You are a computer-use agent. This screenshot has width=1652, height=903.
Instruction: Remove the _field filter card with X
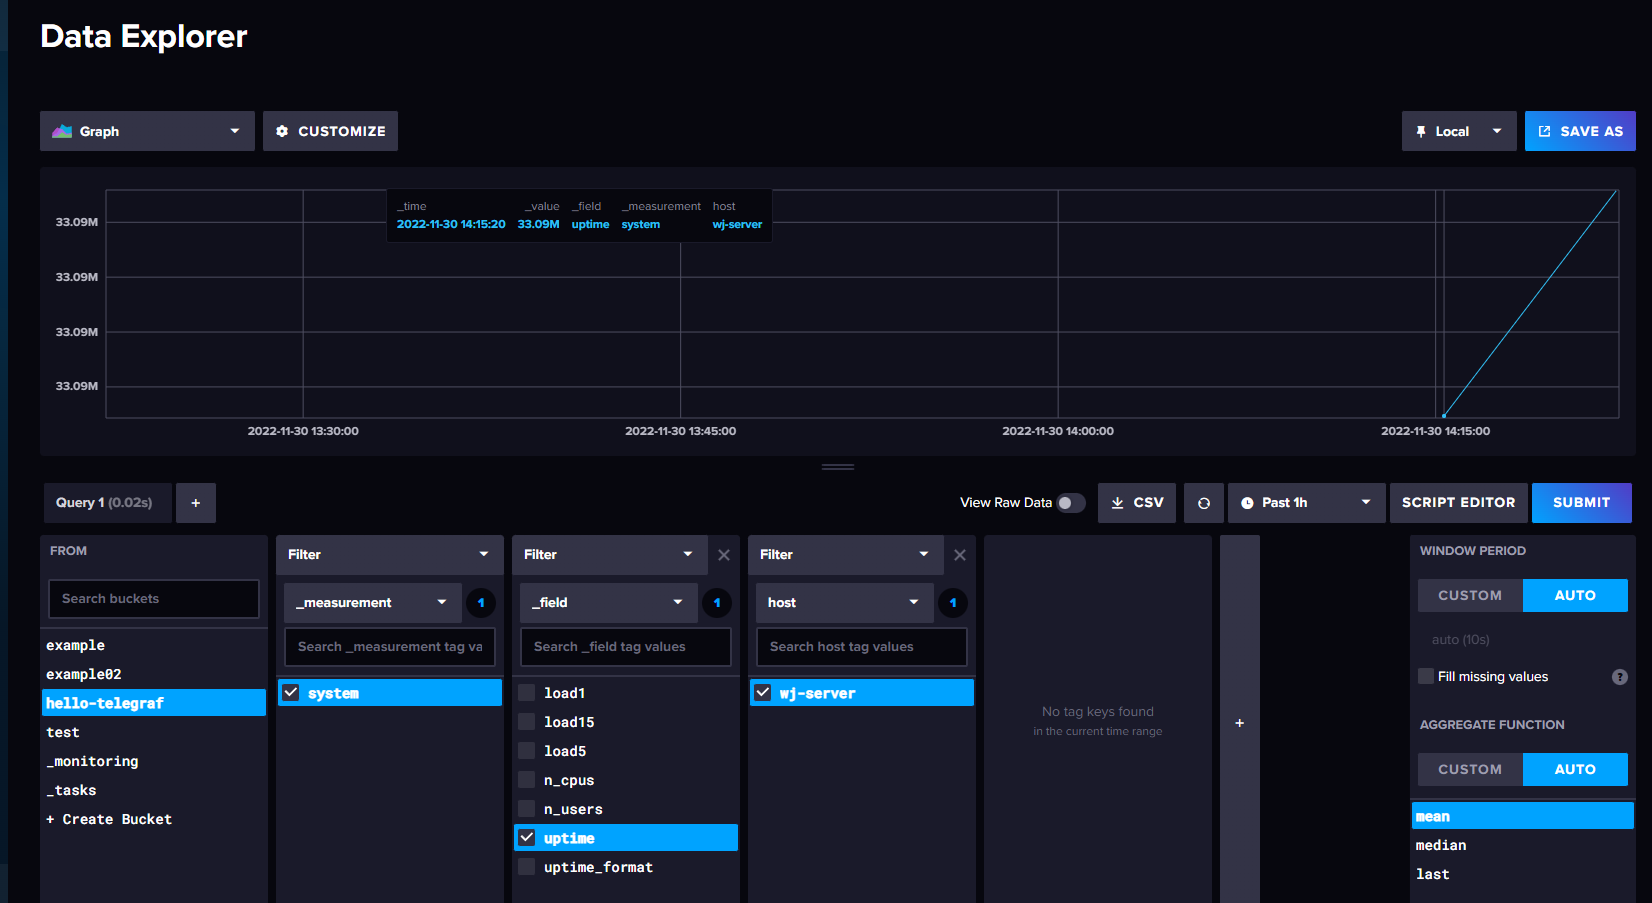coord(724,555)
